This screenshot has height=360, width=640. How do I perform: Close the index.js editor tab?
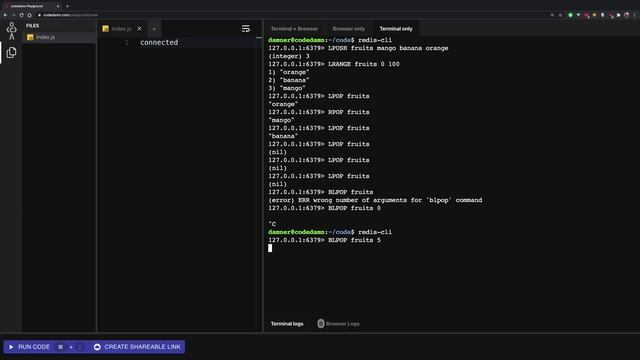(x=140, y=29)
